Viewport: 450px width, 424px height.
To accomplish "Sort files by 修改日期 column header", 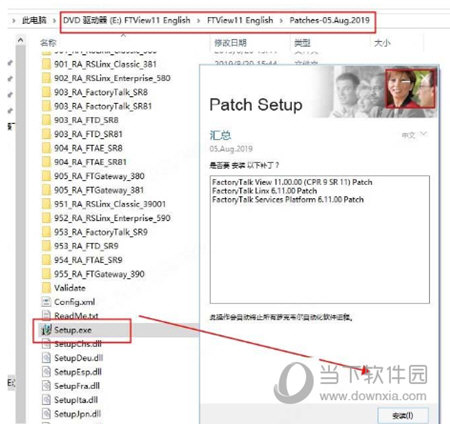I will 230,43.
